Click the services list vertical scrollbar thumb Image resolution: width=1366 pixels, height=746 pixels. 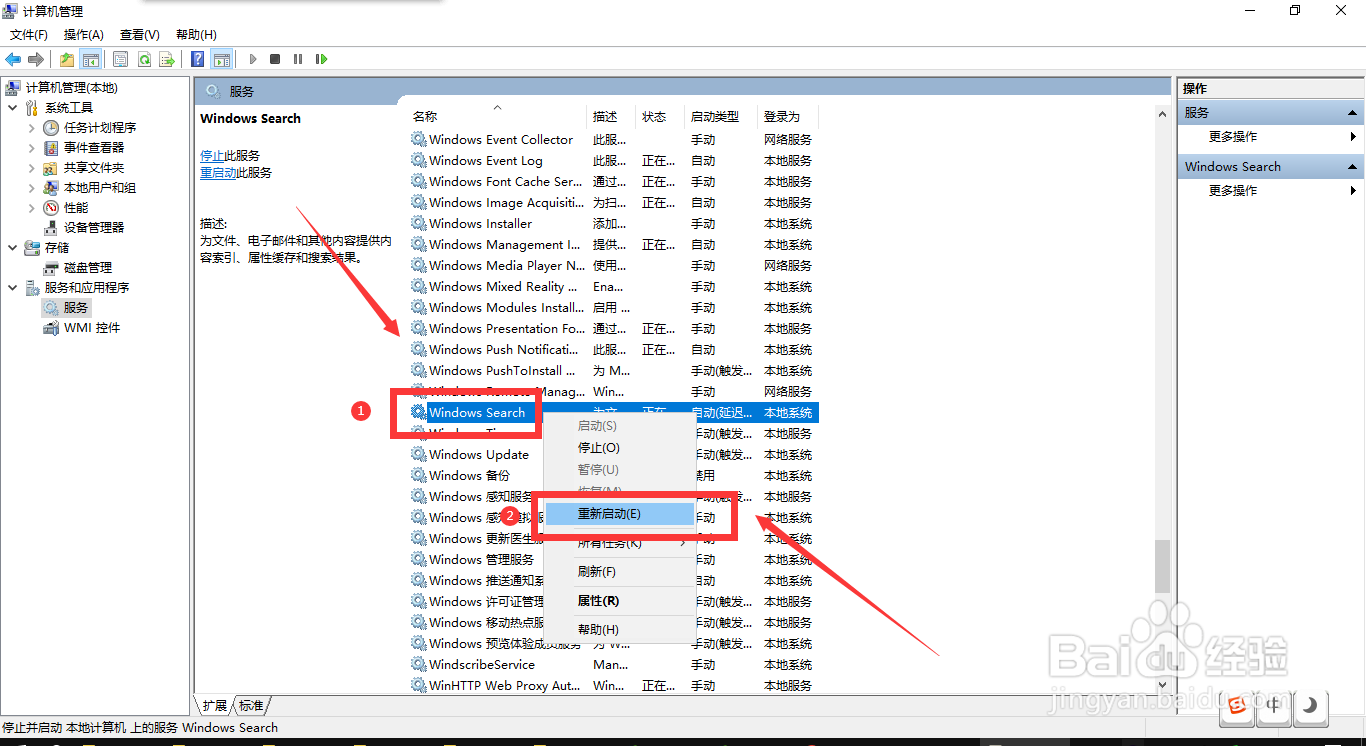1162,567
